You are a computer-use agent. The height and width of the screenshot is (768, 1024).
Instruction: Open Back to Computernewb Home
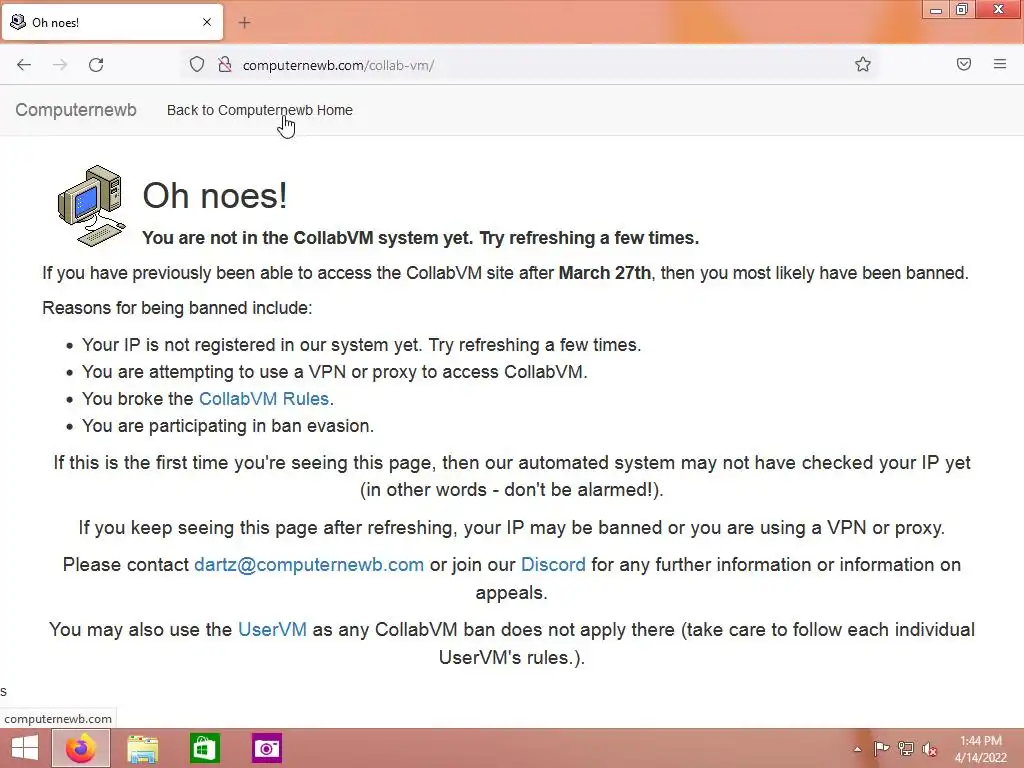tap(260, 110)
